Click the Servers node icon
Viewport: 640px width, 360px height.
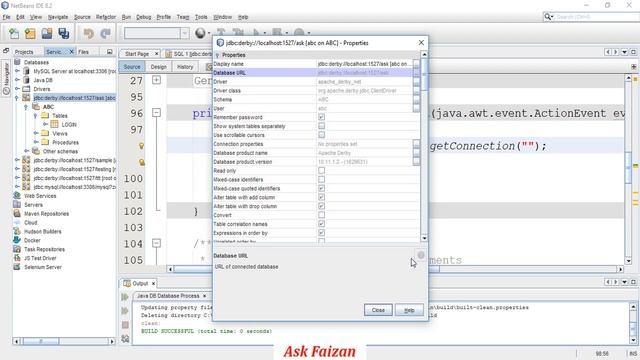pyautogui.click(x=17, y=204)
